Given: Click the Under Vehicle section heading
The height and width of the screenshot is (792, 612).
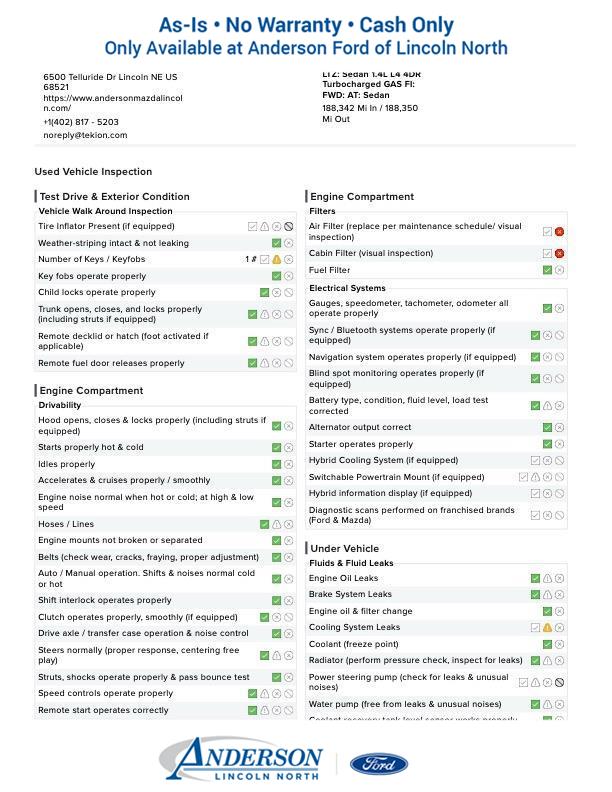Looking at the screenshot, I should [x=345, y=549].
